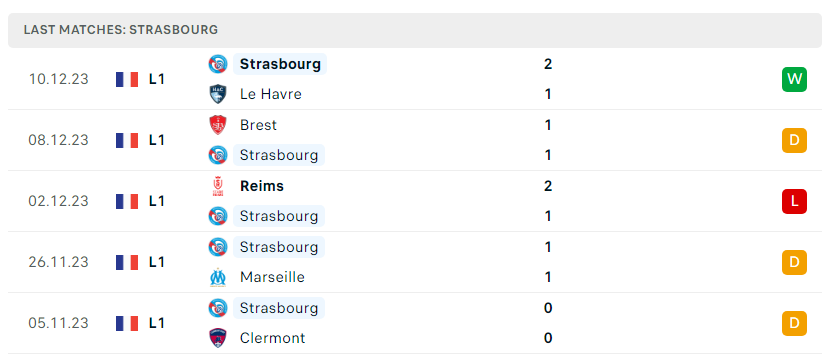Click the red L result badge

click(x=794, y=201)
